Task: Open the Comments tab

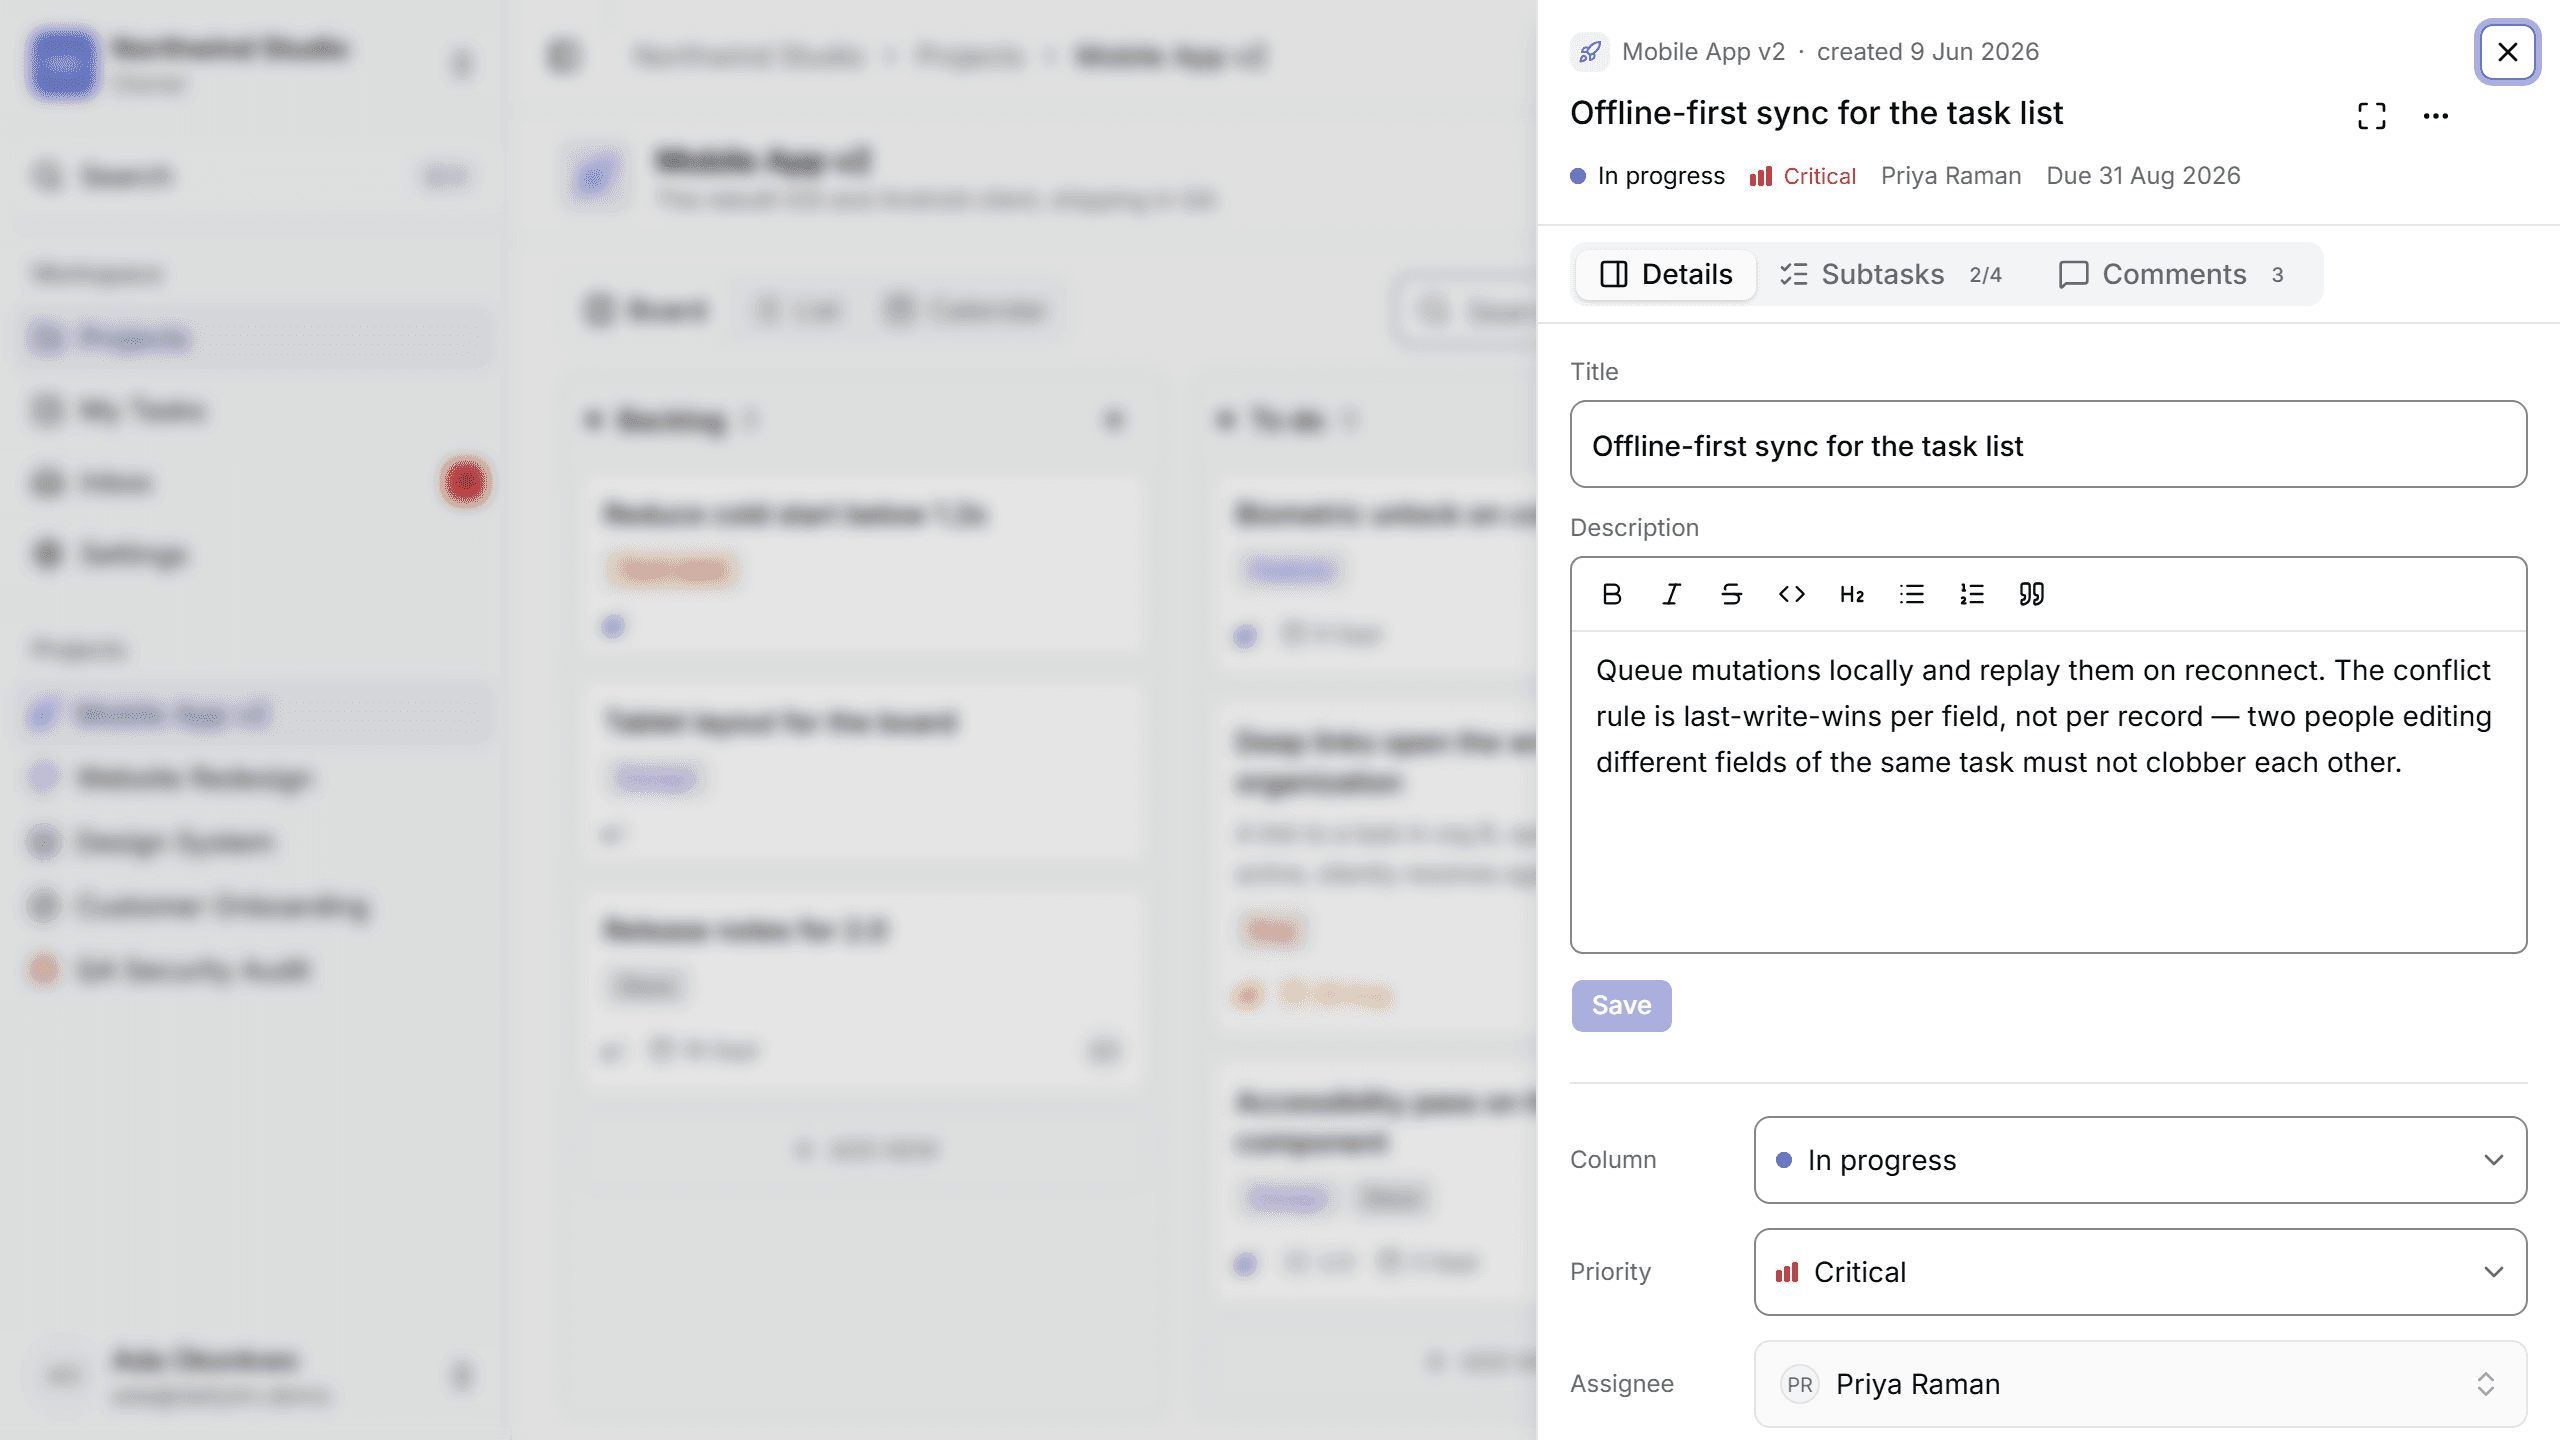Action: [x=2172, y=274]
